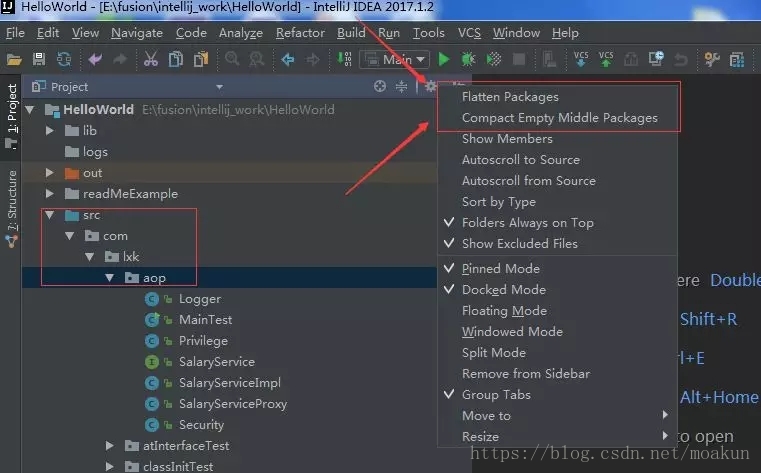This screenshot has width=761, height=473.
Task: Click Scroll from Source crosshair icon
Action: [x=380, y=86]
